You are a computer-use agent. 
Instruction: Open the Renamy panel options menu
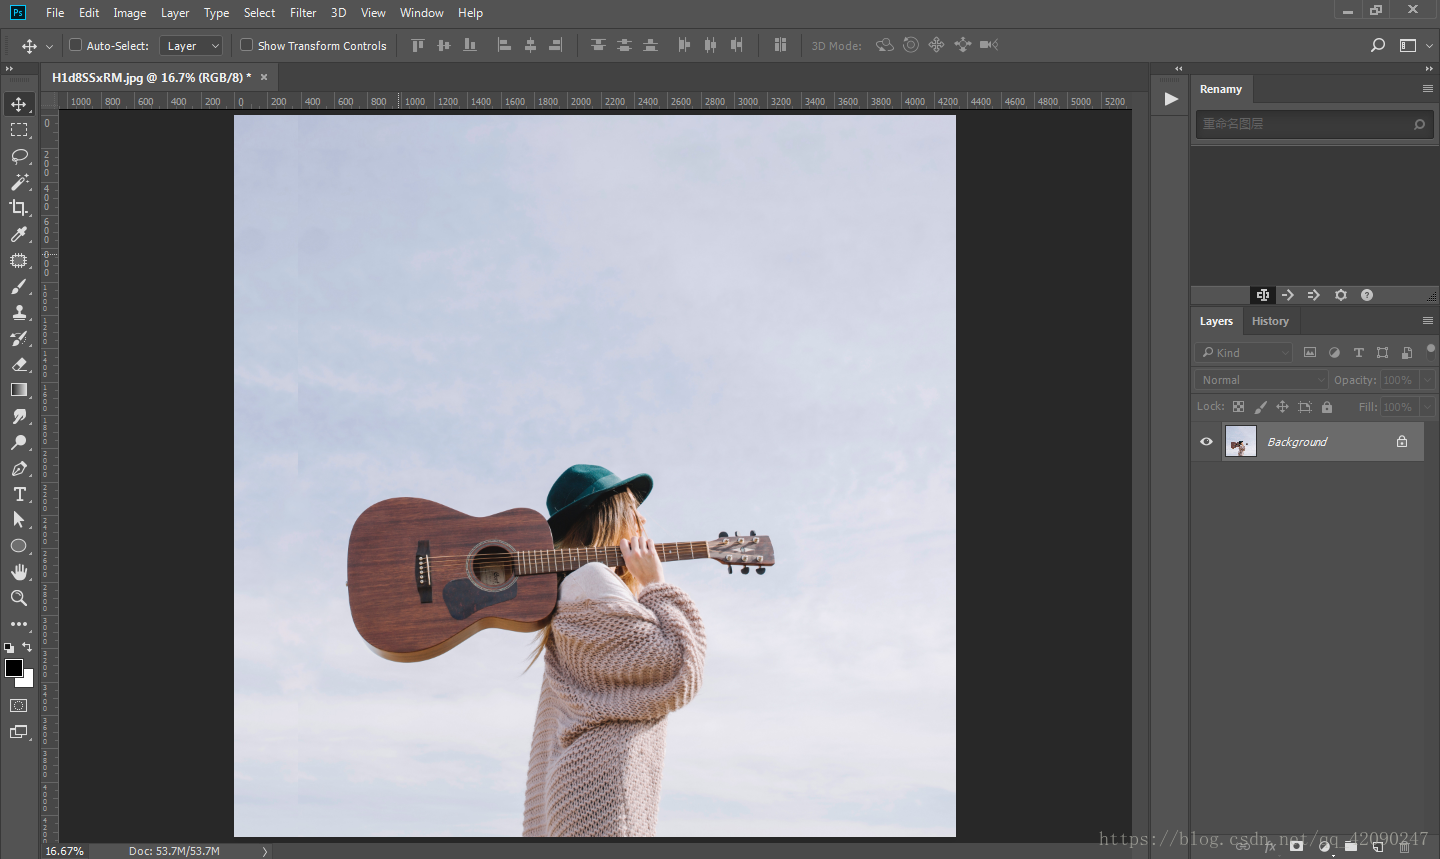[1427, 88]
